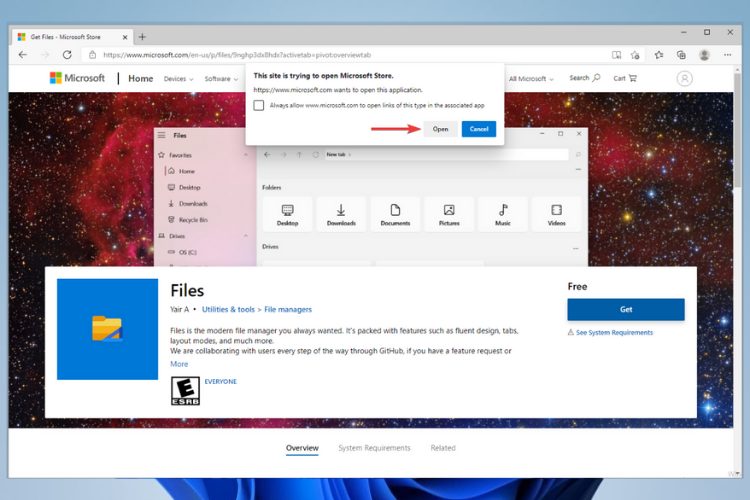Open See System Requirements link
The height and width of the screenshot is (500, 750).
coord(614,333)
